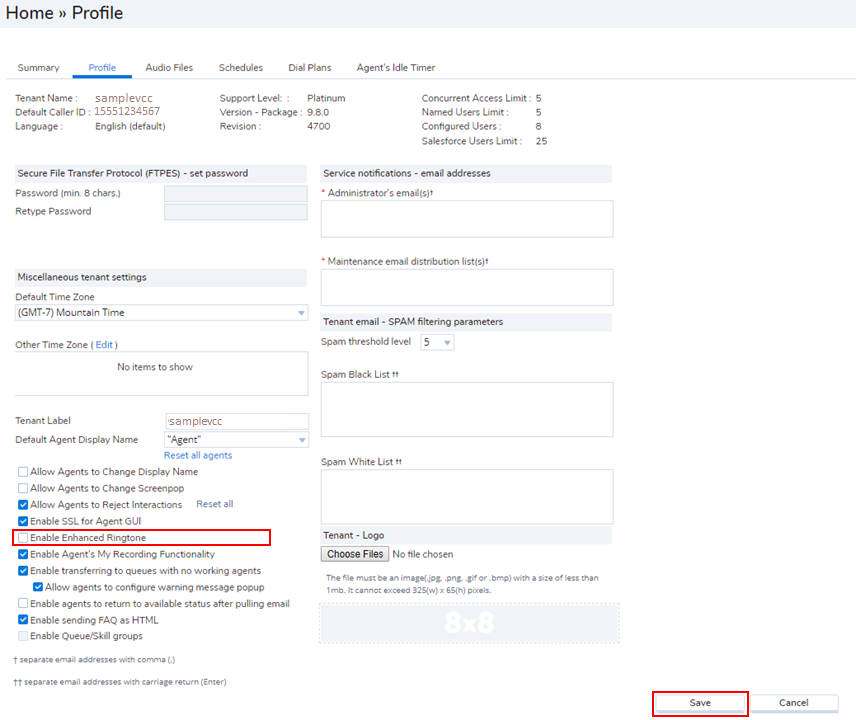Go to the Dial Plans tab
This screenshot has height=720, width=856.
[310, 68]
